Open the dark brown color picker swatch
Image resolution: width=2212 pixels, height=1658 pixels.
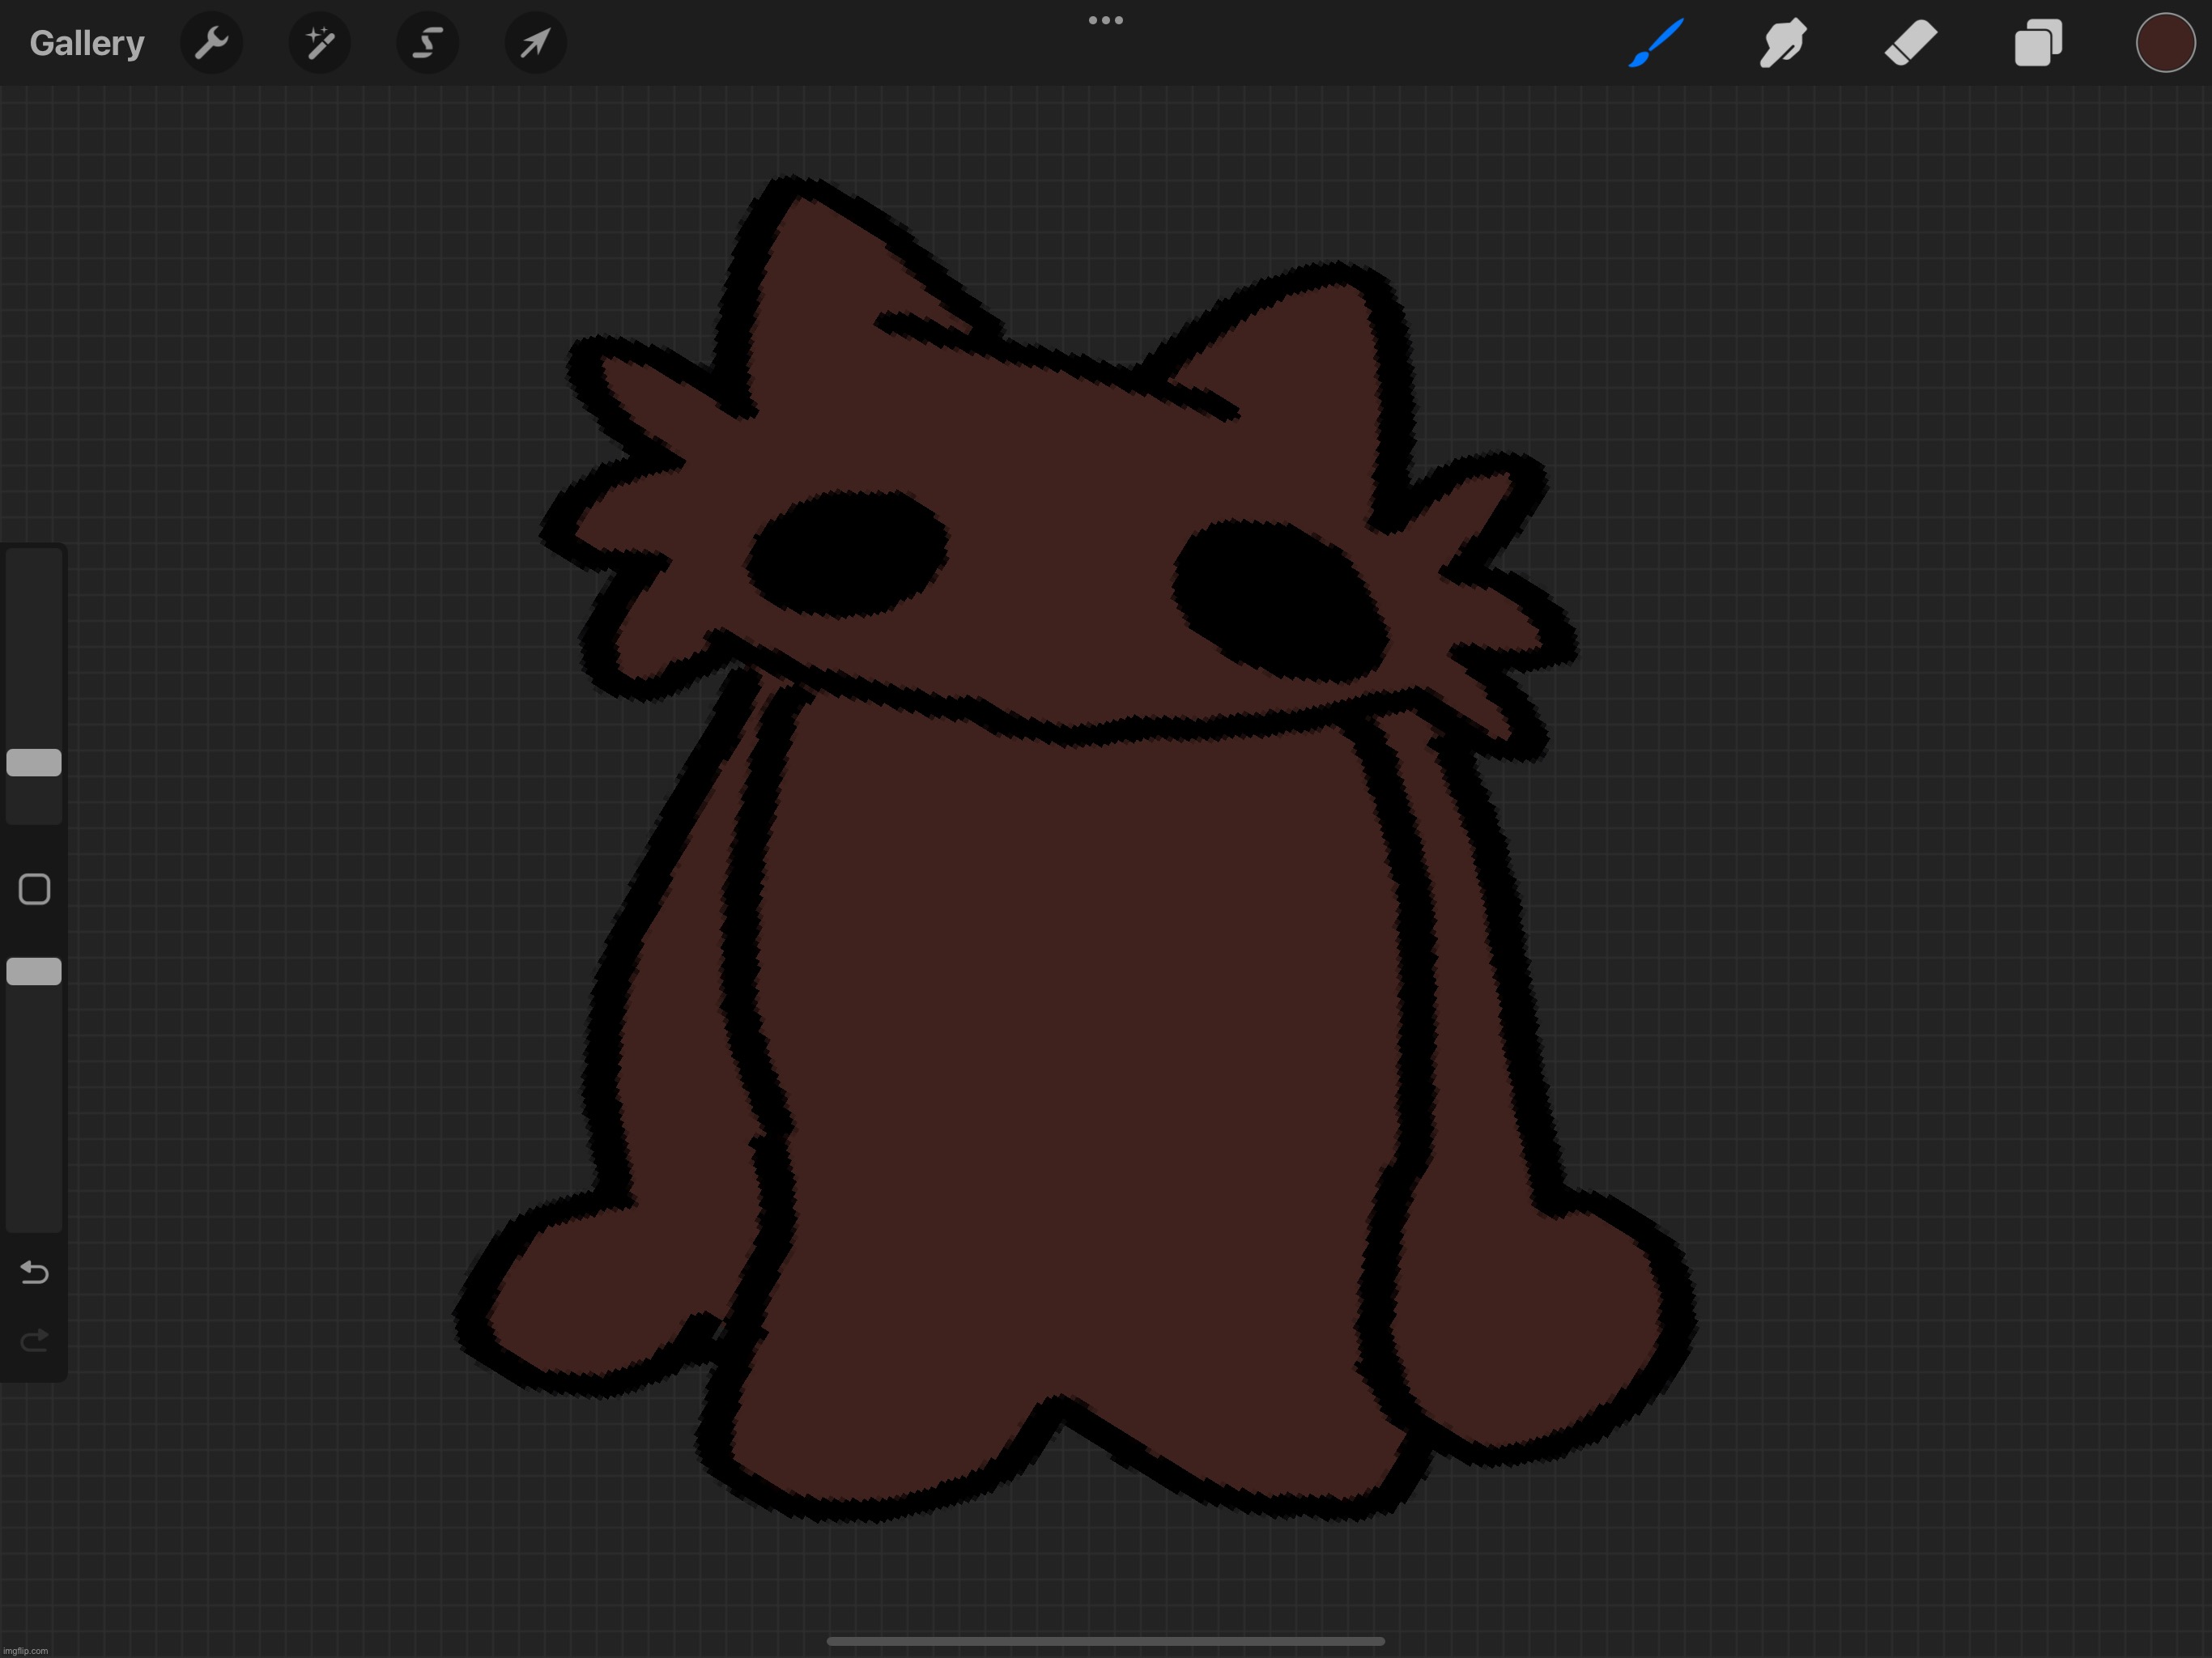pyautogui.click(x=2165, y=43)
